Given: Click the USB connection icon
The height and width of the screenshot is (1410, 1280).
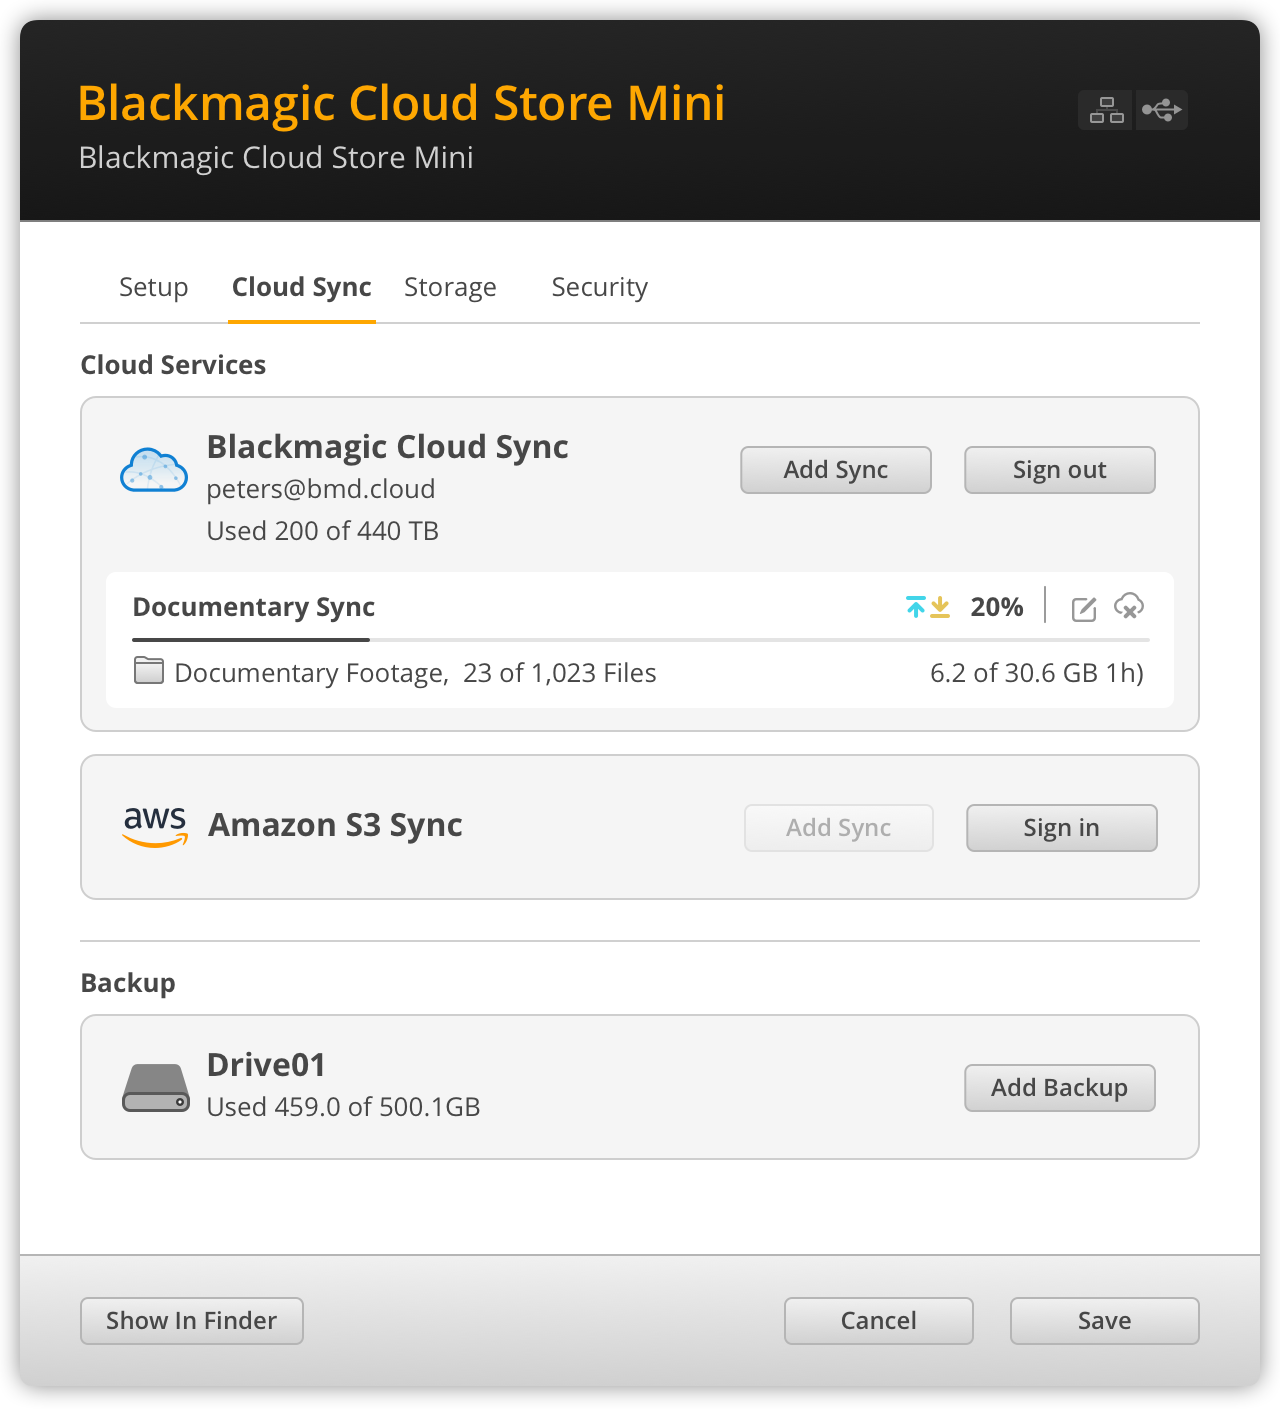Looking at the screenshot, I should 1161,110.
